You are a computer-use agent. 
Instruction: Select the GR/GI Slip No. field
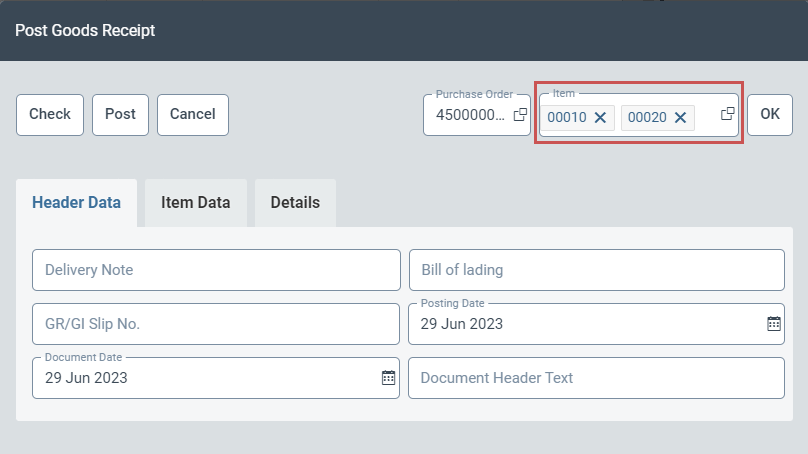pos(216,324)
